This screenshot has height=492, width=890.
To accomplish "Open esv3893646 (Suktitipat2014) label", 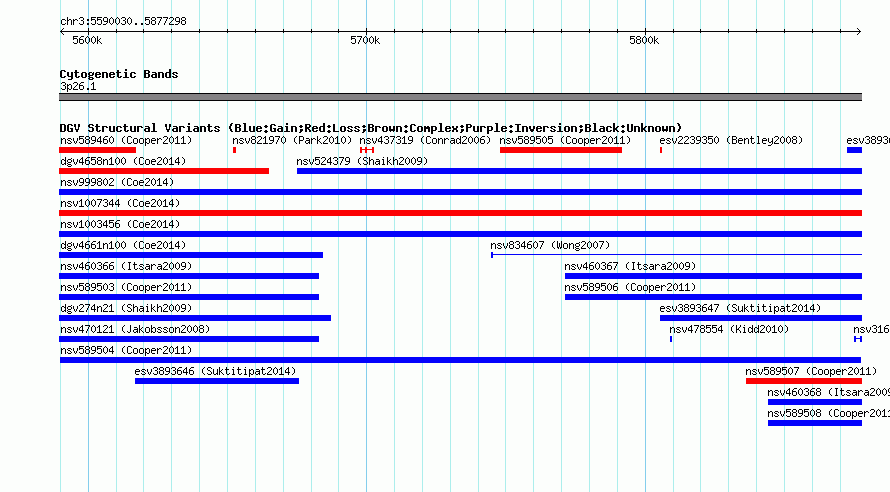I will point(215,371).
